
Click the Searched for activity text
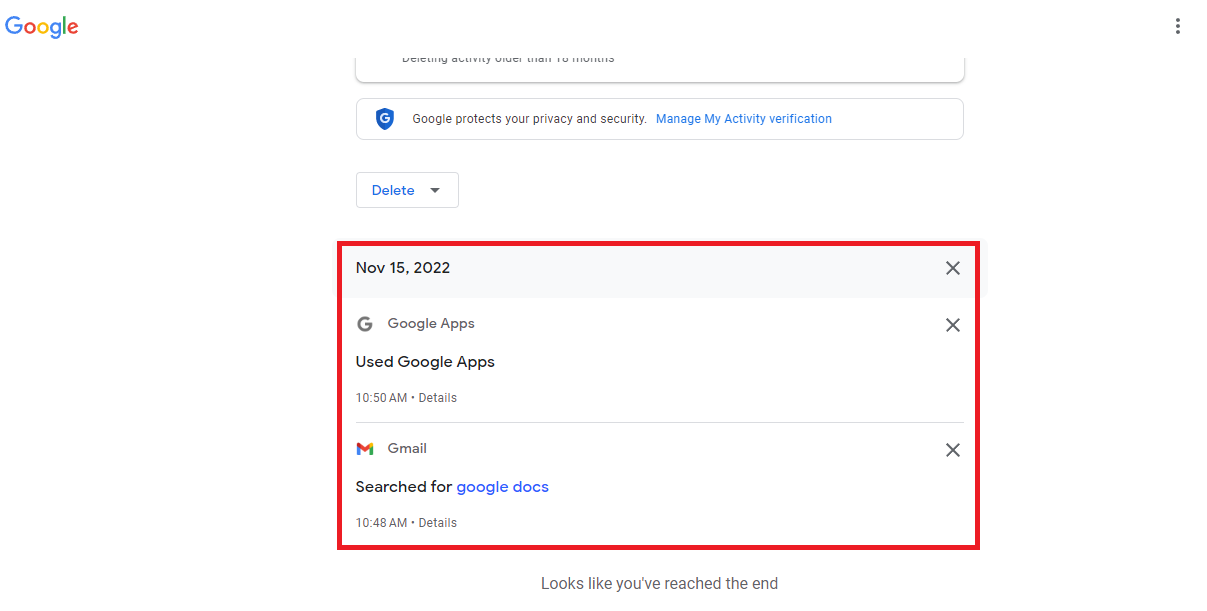click(404, 487)
